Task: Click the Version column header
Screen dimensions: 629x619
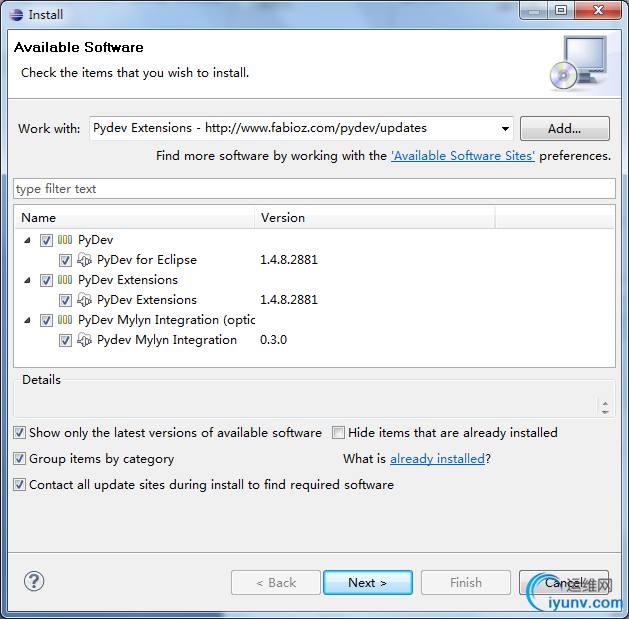Action: [374, 217]
